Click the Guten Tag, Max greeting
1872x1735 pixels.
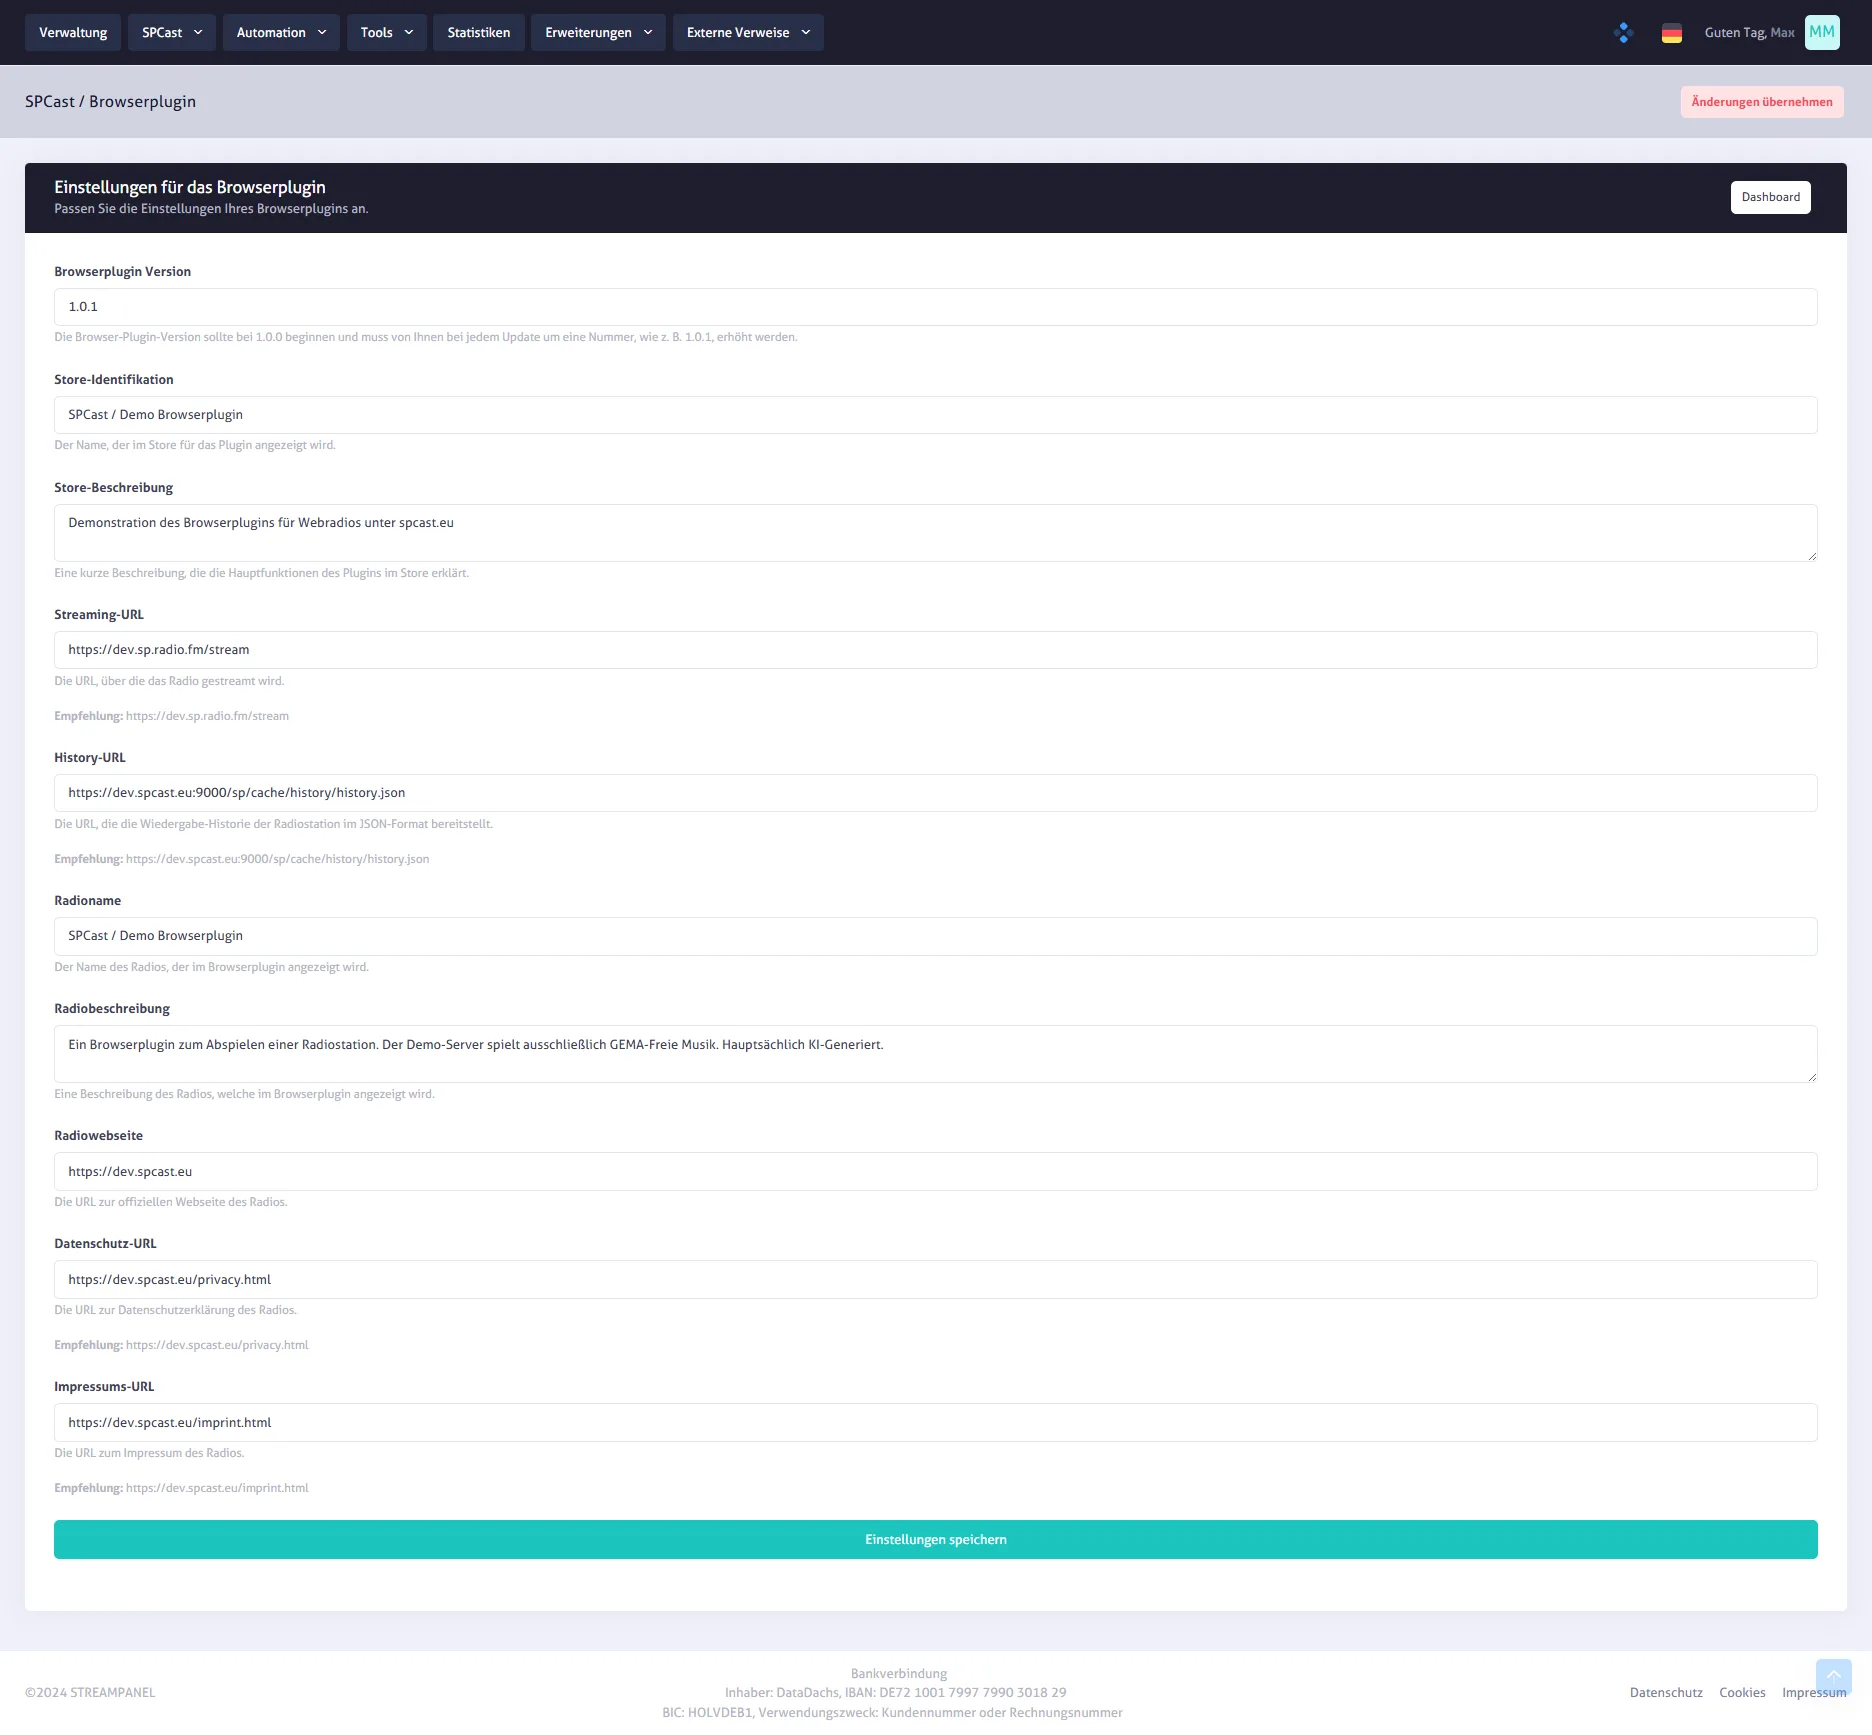(1749, 33)
